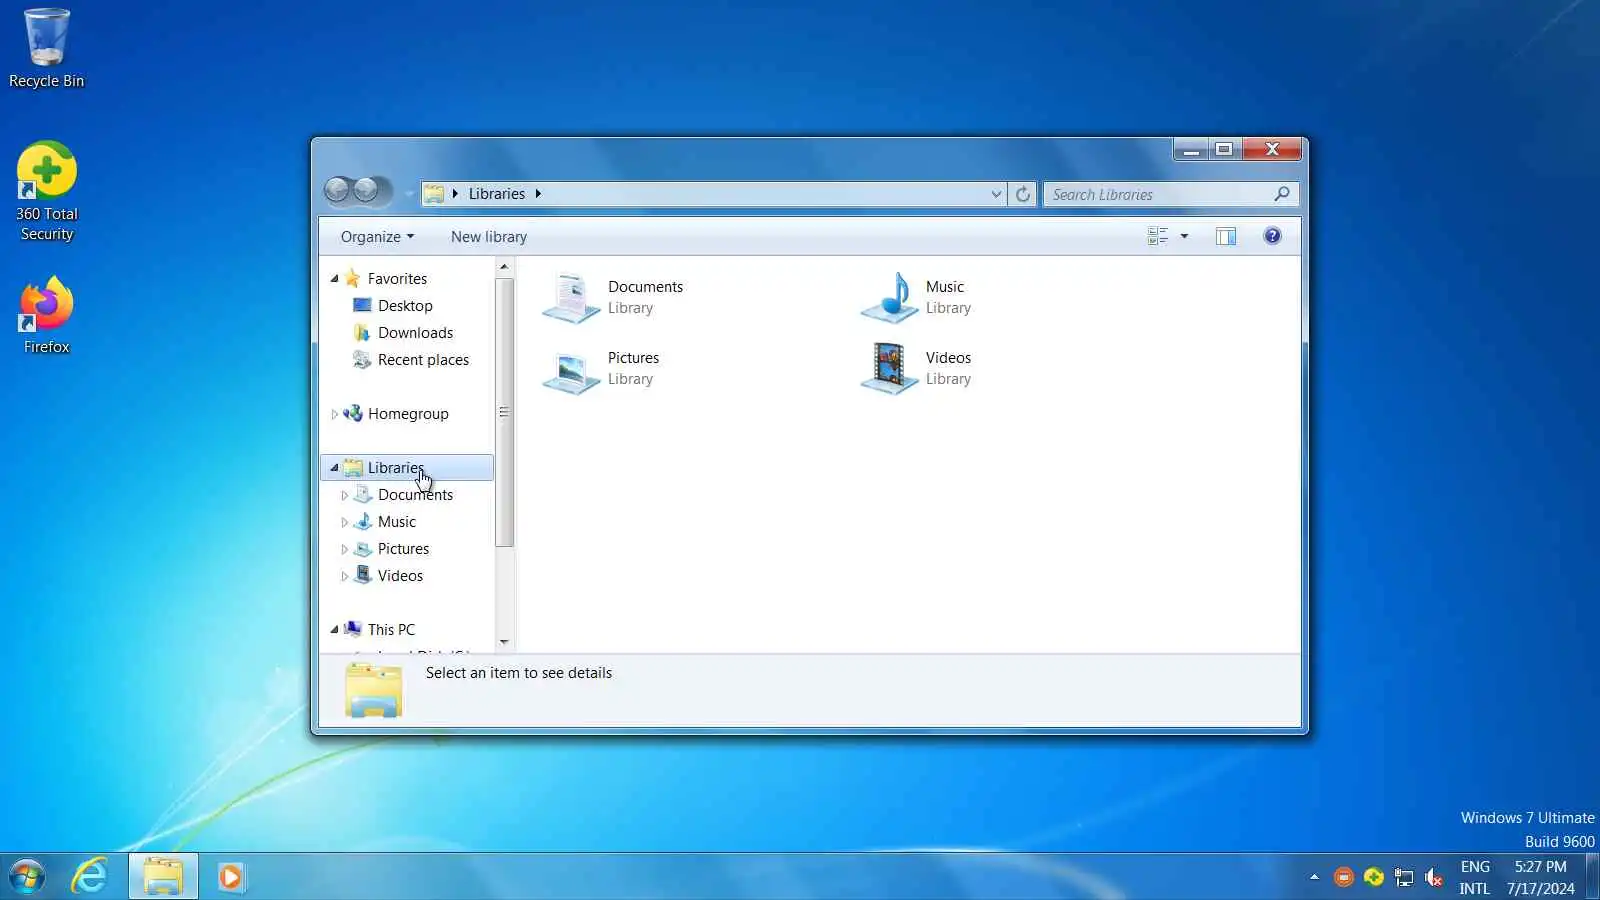Click navigation pane scroll down arrow
Image resolution: width=1600 pixels, height=900 pixels.
point(504,642)
